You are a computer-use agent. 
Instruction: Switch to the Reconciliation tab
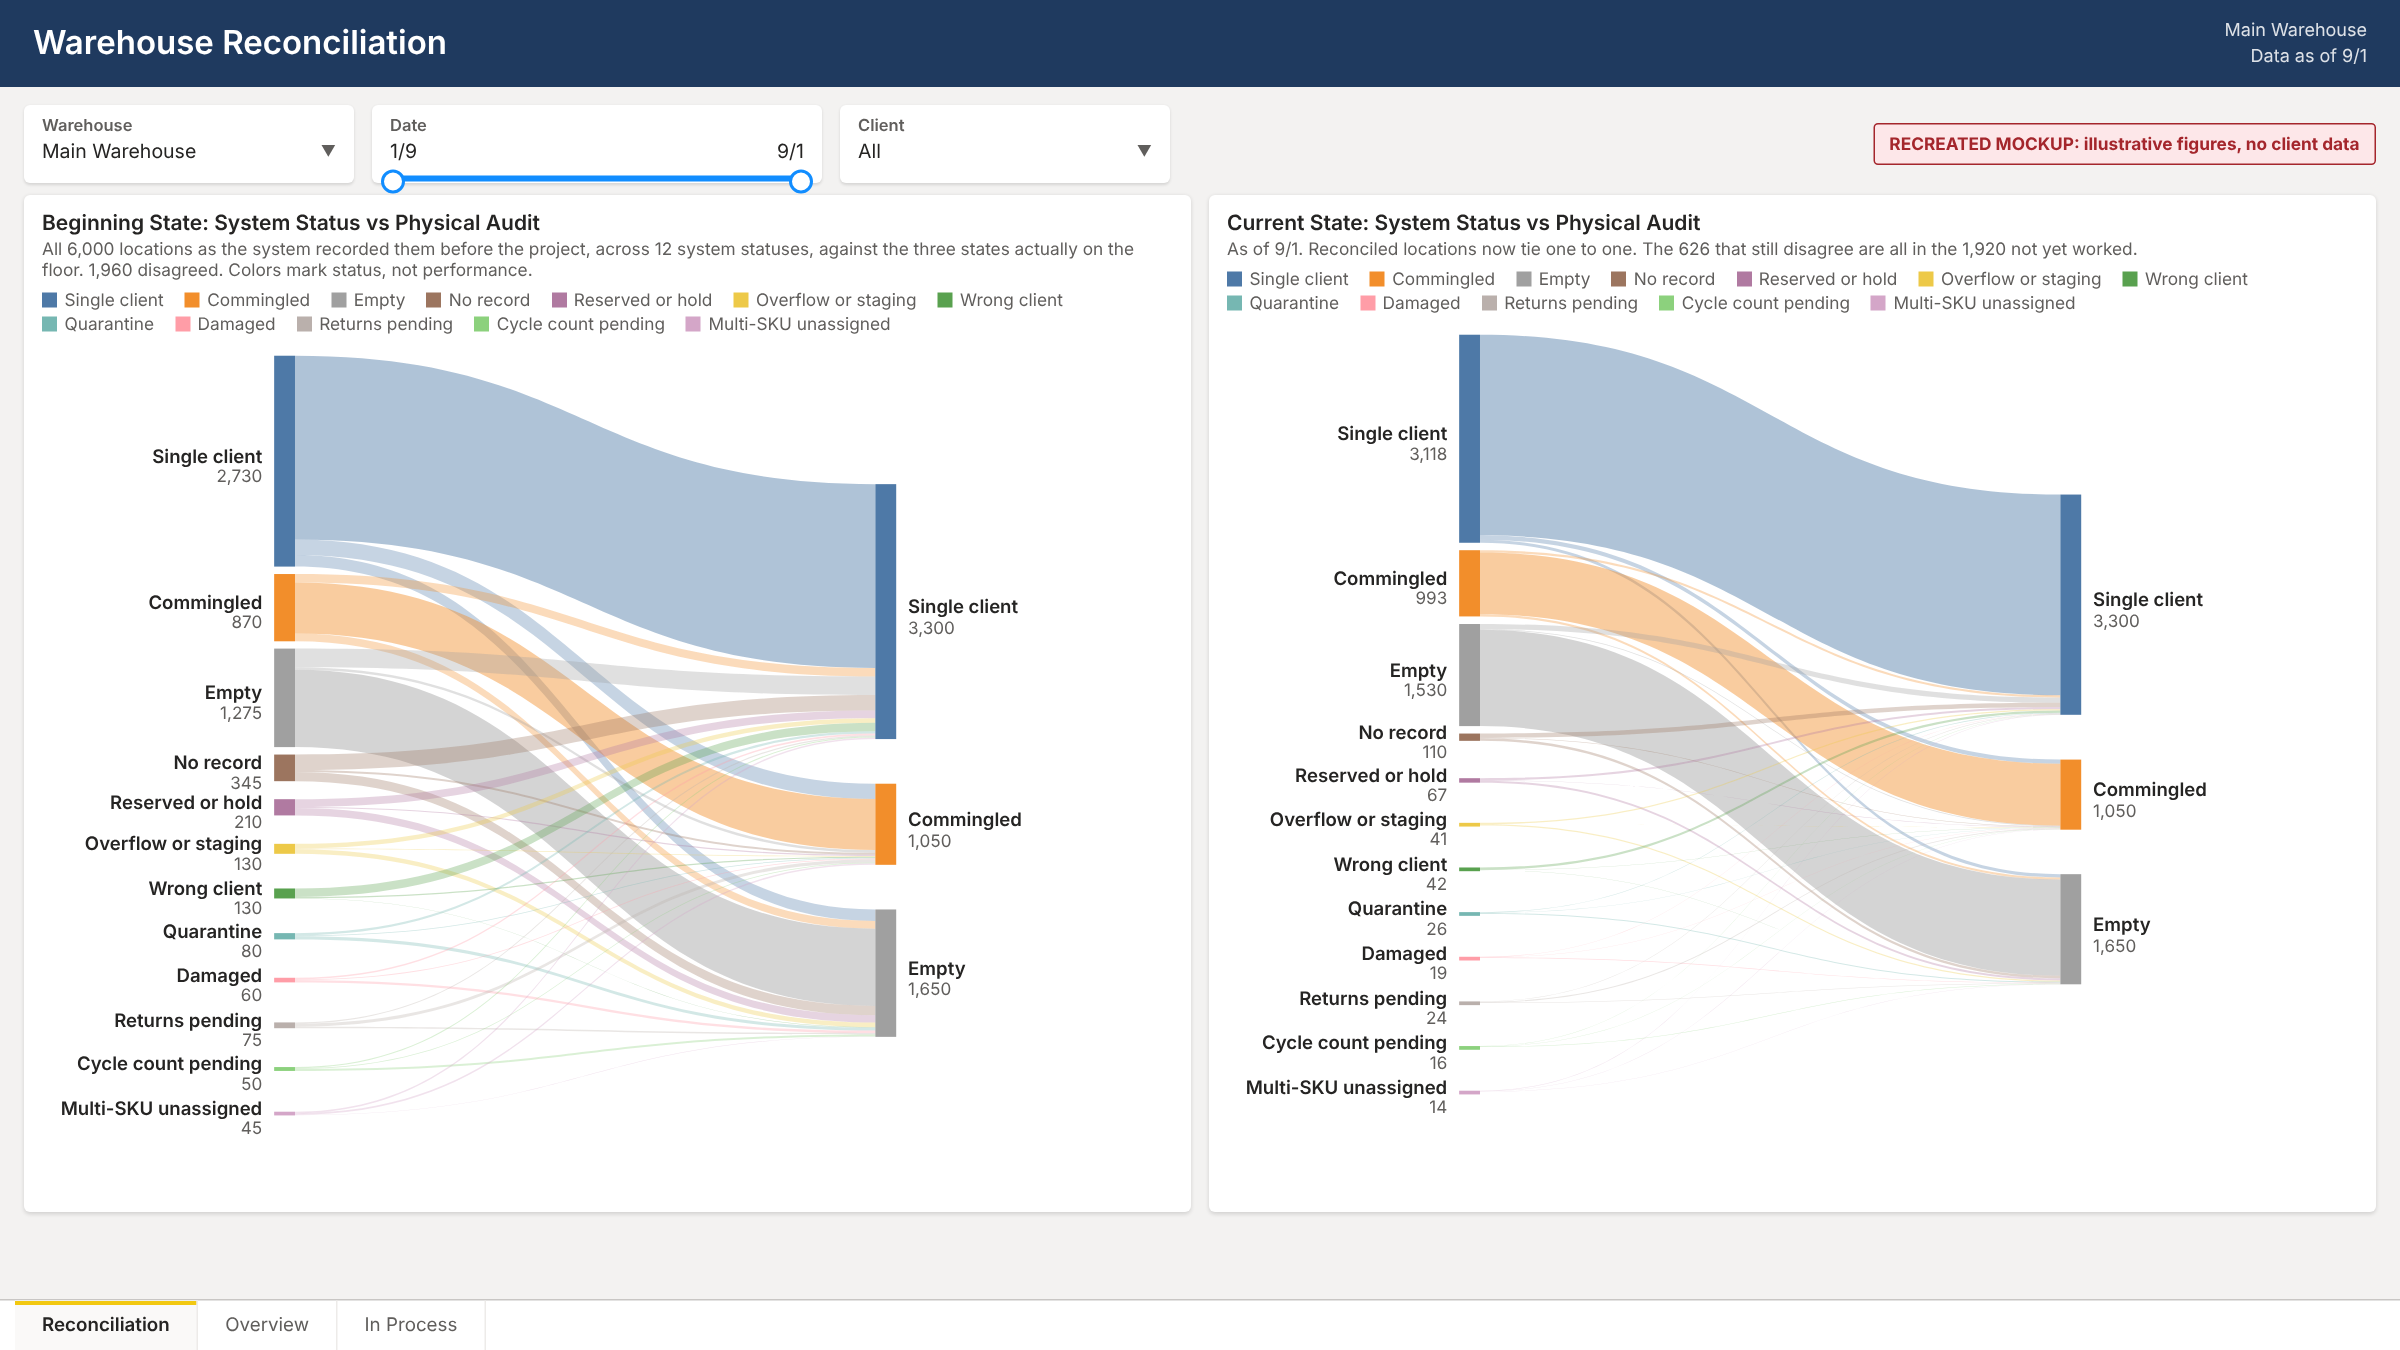(x=106, y=1325)
